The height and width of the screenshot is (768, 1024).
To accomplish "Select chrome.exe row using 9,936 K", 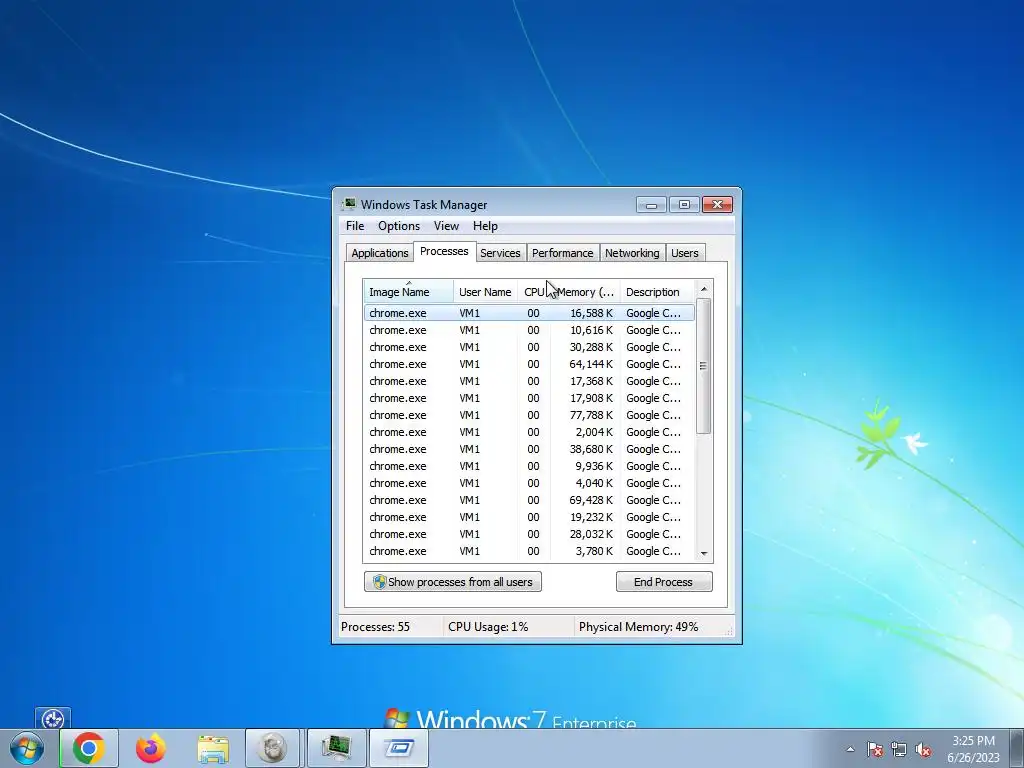I will tap(529, 466).
